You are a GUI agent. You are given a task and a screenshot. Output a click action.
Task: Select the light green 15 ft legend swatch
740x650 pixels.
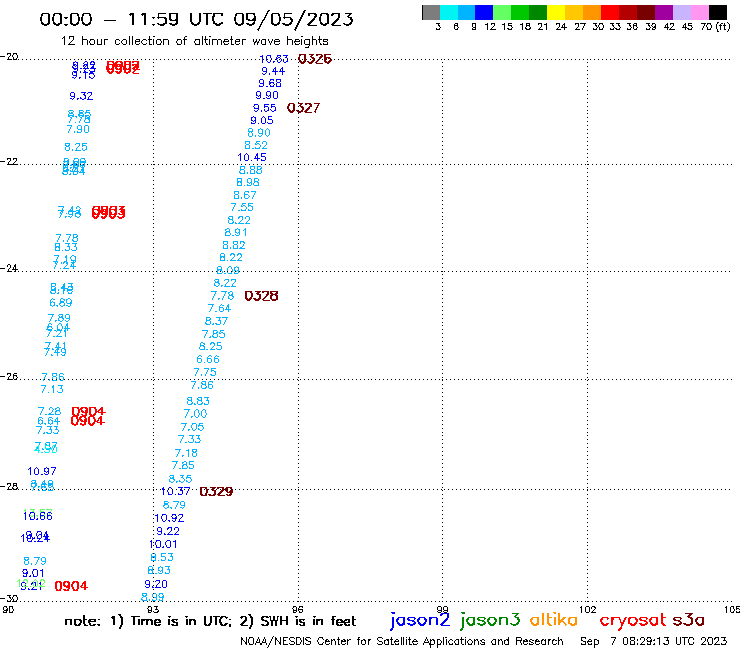(x=502, y=12)
